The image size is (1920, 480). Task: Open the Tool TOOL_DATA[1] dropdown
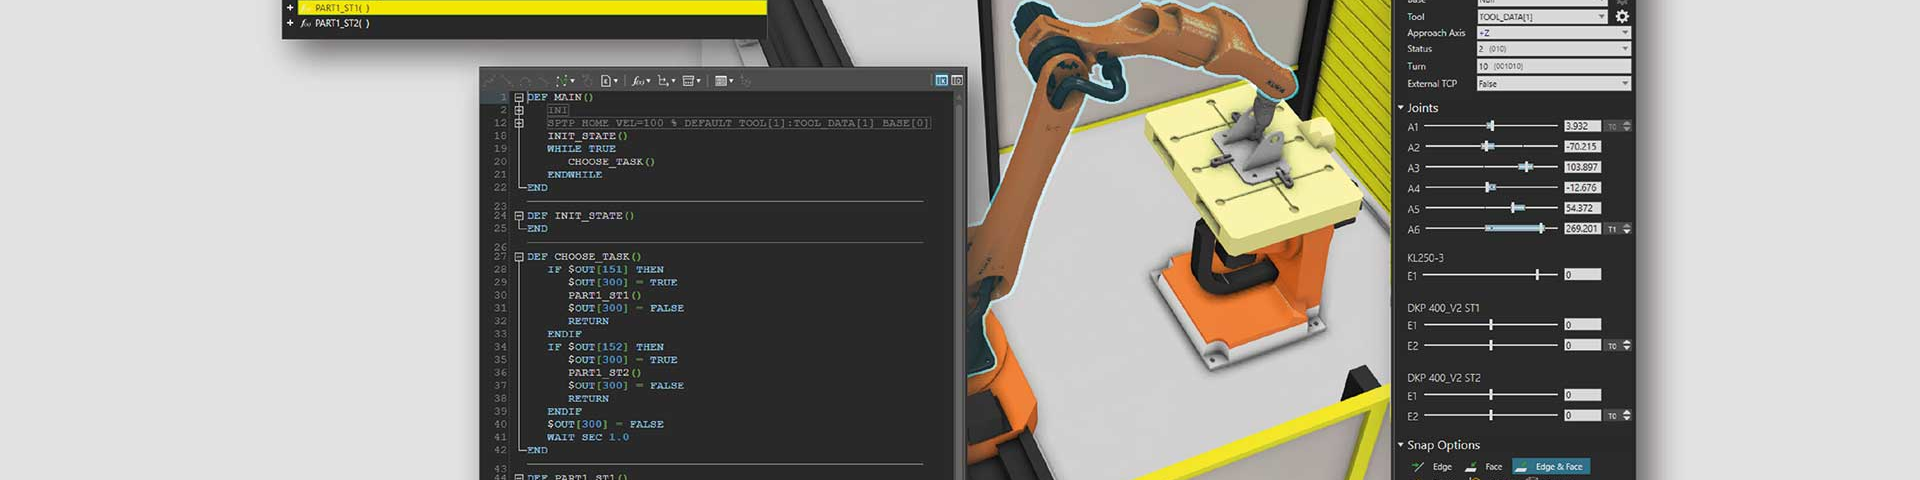[1542, 16]
